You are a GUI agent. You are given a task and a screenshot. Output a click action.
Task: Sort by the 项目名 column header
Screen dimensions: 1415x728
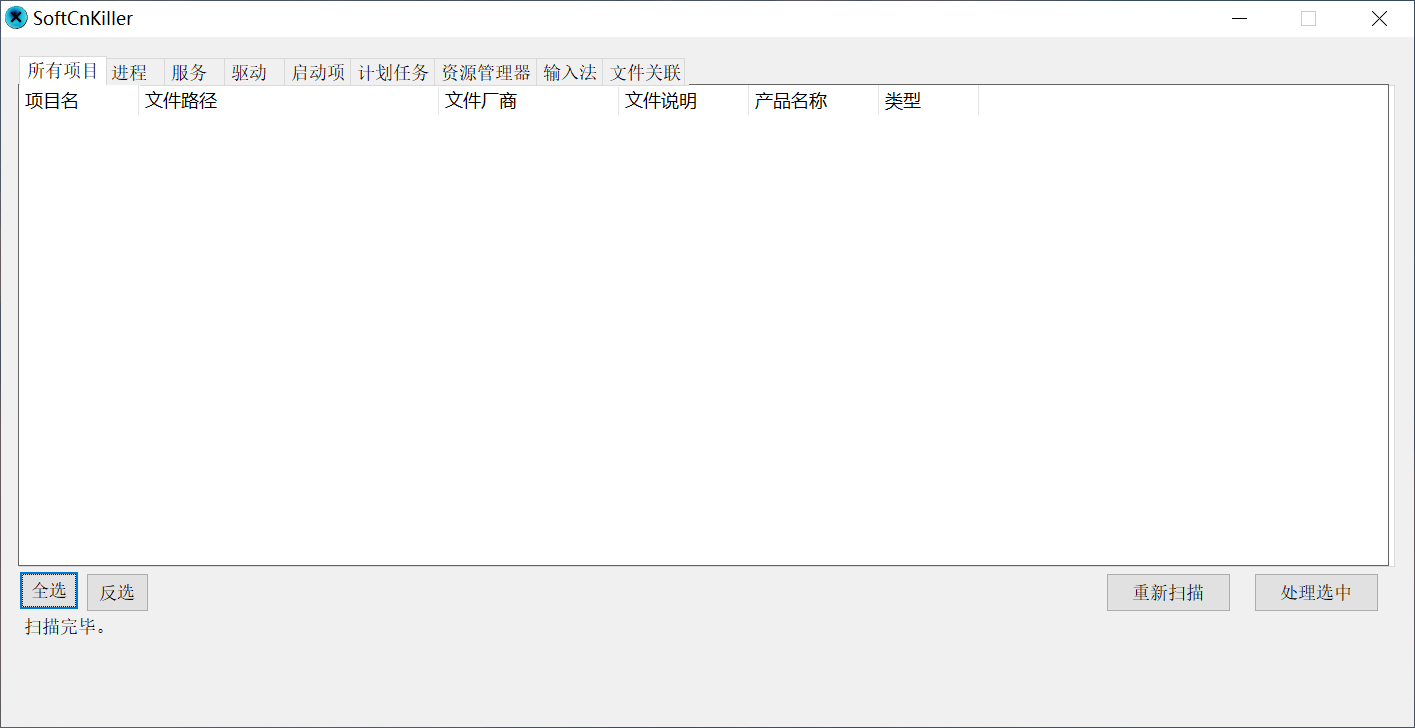(79, 101)
